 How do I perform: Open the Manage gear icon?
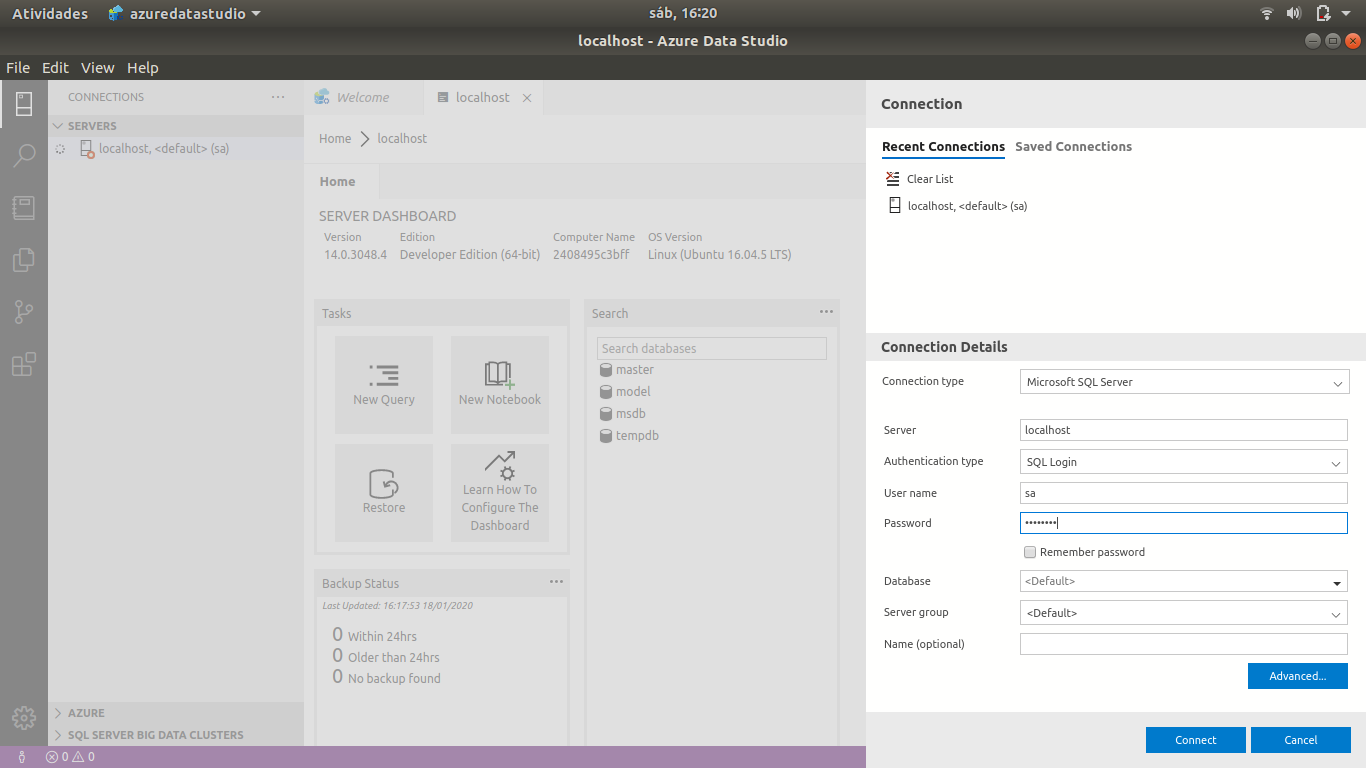24,717
